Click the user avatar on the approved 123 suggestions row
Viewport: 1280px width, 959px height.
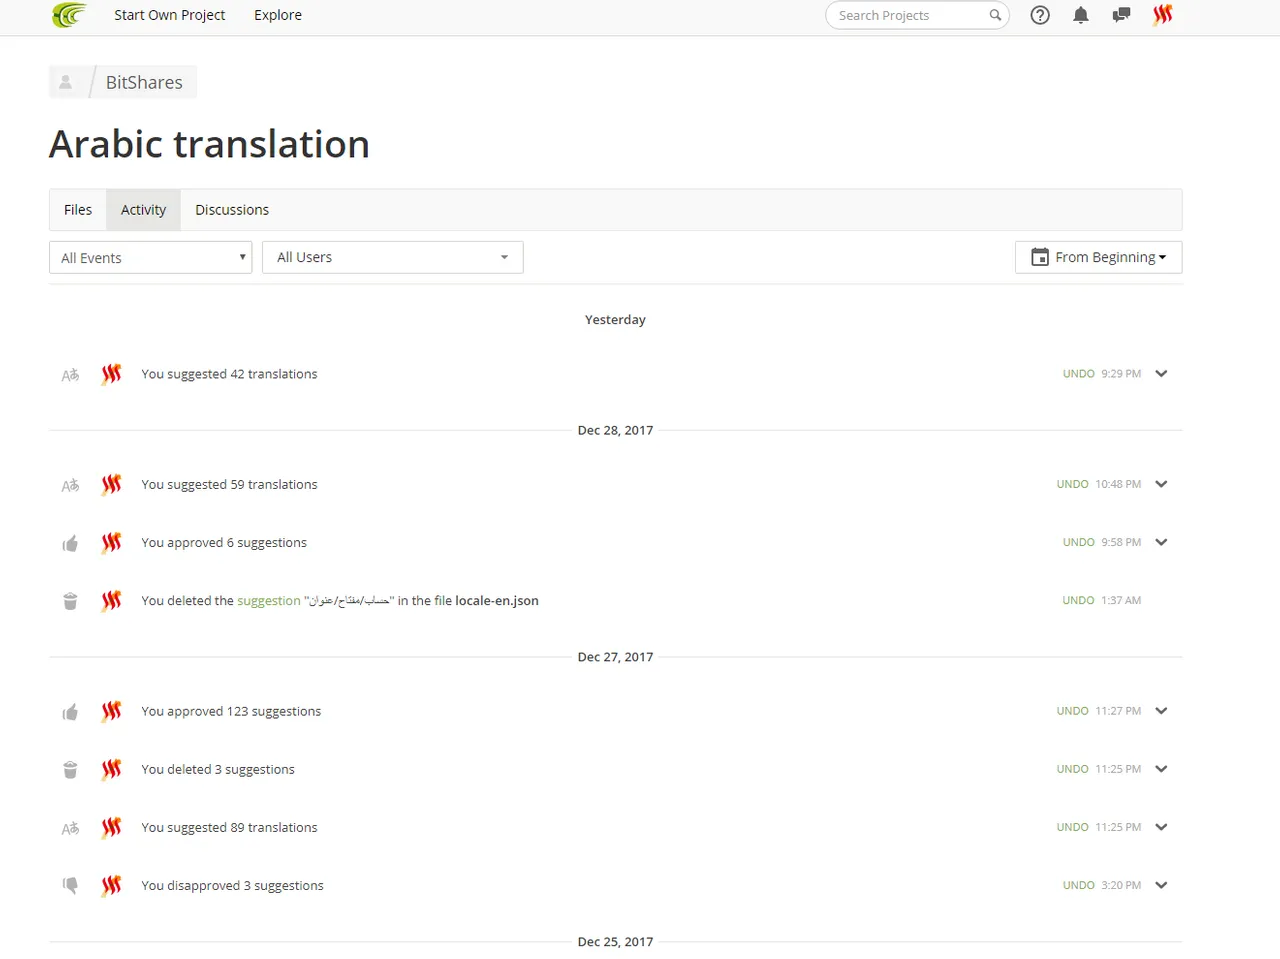point(111,711)
